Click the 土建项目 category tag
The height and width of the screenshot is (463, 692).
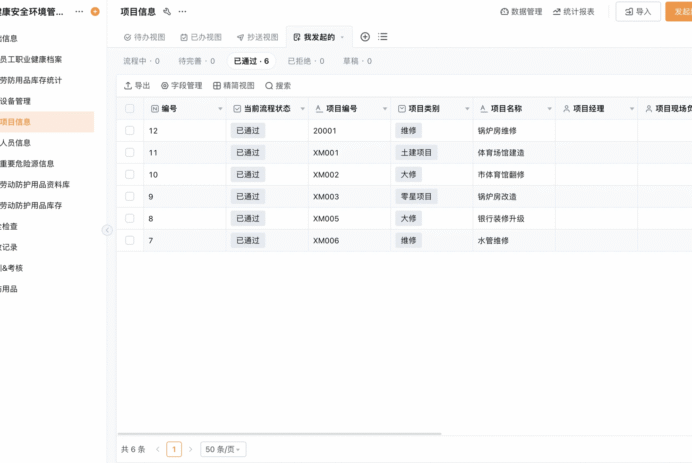[x=416, y=153]
